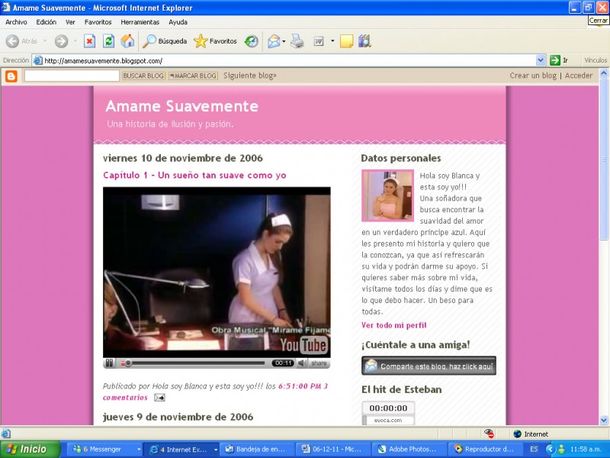This screenshot has width=610, height=458.
Task: Click the page vertical scrollbar down arrow
Action: [604, 420]
